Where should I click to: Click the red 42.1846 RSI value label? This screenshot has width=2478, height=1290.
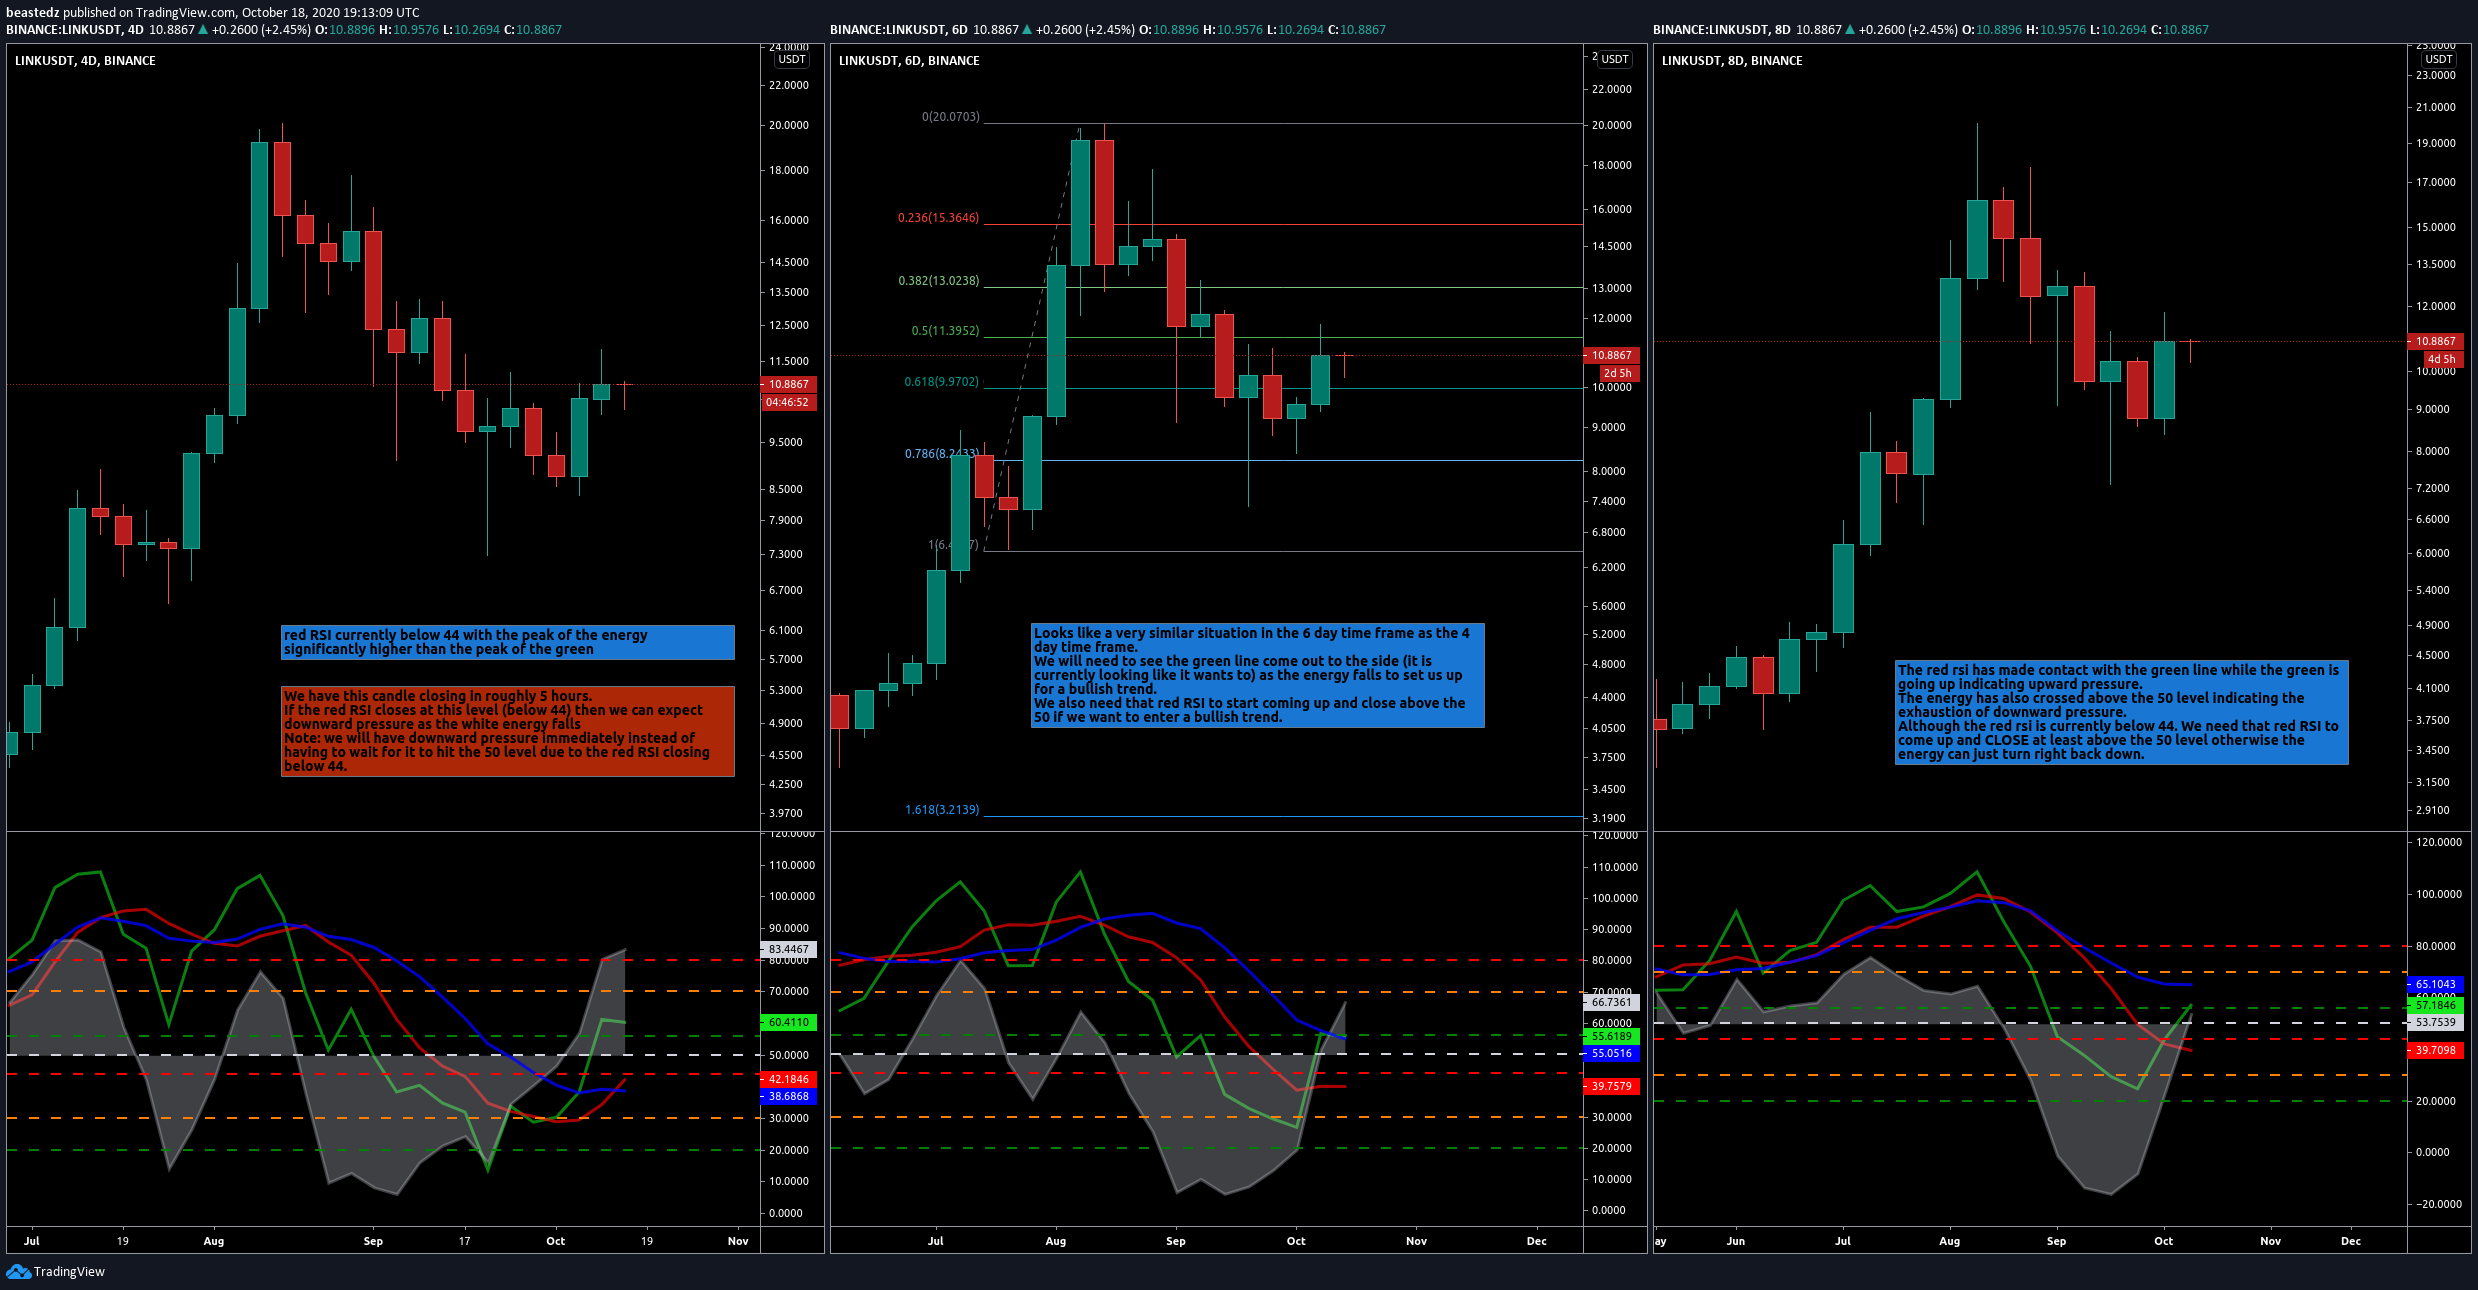click(x=789, y=1079)
